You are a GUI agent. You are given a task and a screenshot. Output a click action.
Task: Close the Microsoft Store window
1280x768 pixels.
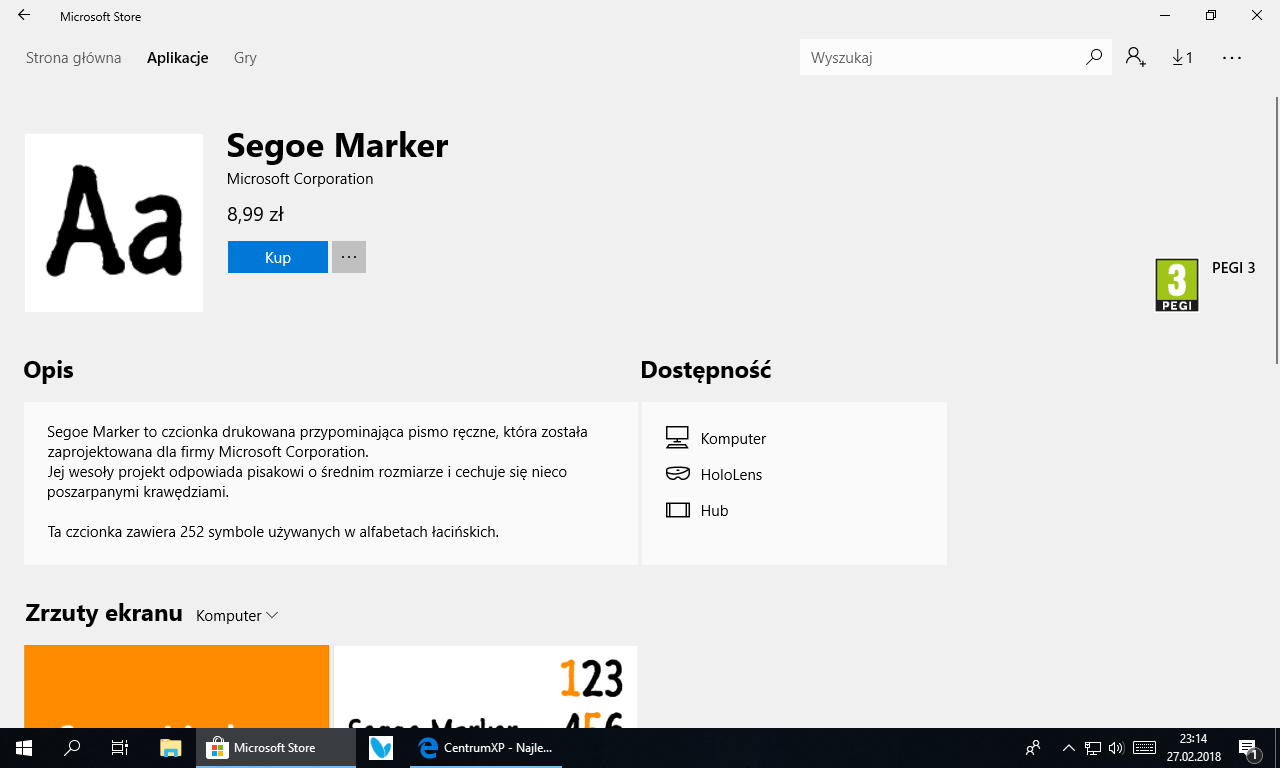coord(1257,16)
